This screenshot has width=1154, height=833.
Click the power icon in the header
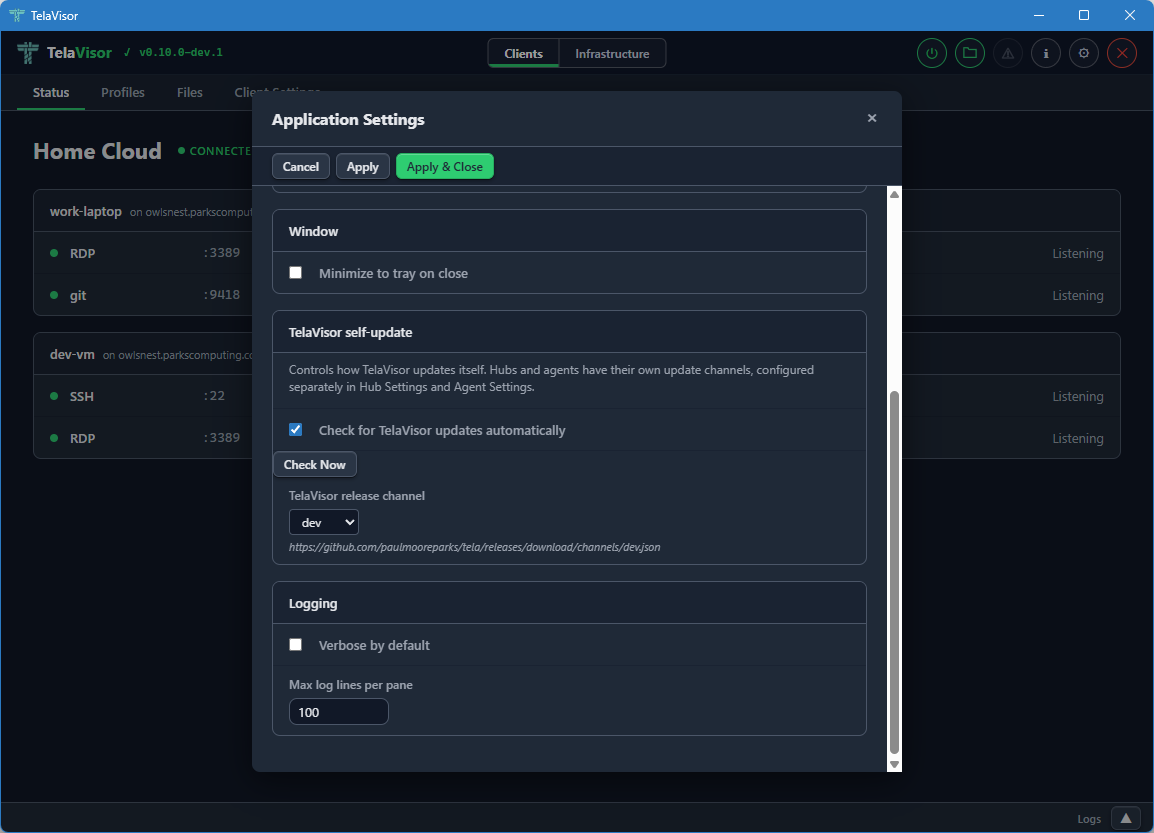point(931,52)
